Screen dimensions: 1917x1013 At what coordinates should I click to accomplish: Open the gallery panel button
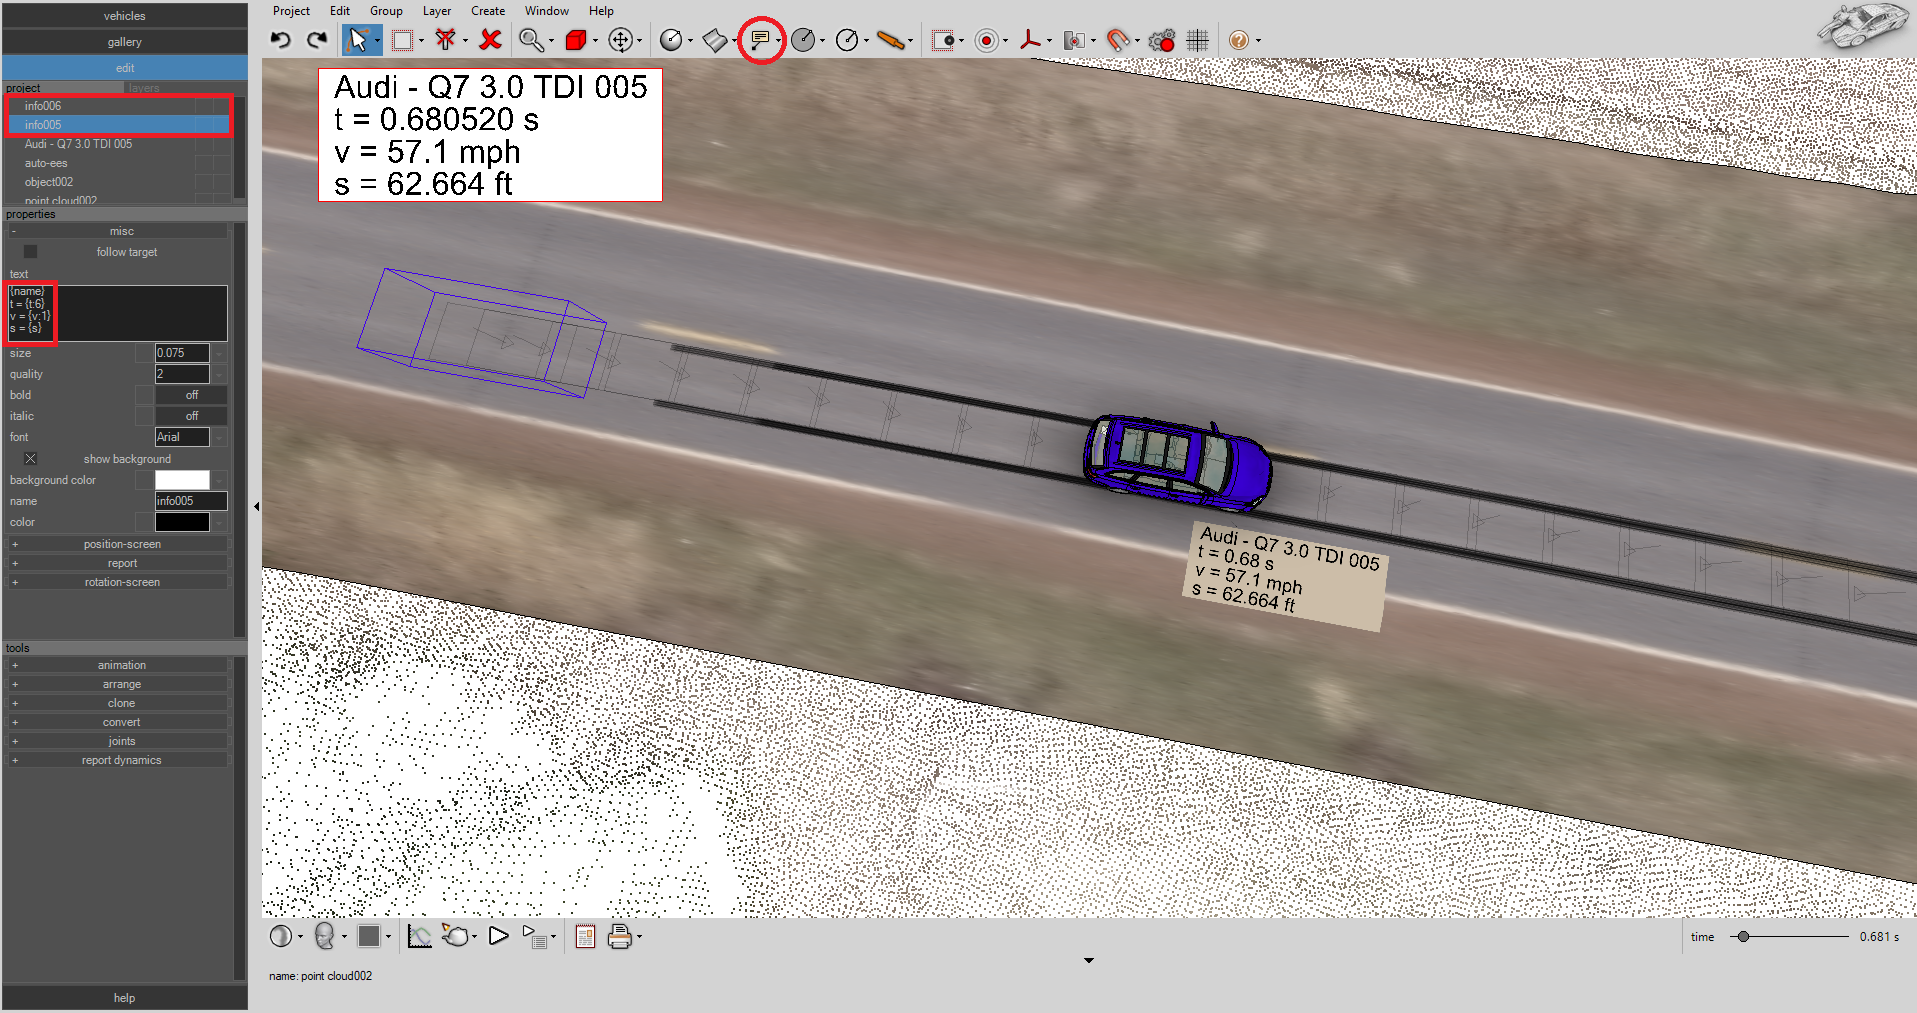[x=125, y=42]
